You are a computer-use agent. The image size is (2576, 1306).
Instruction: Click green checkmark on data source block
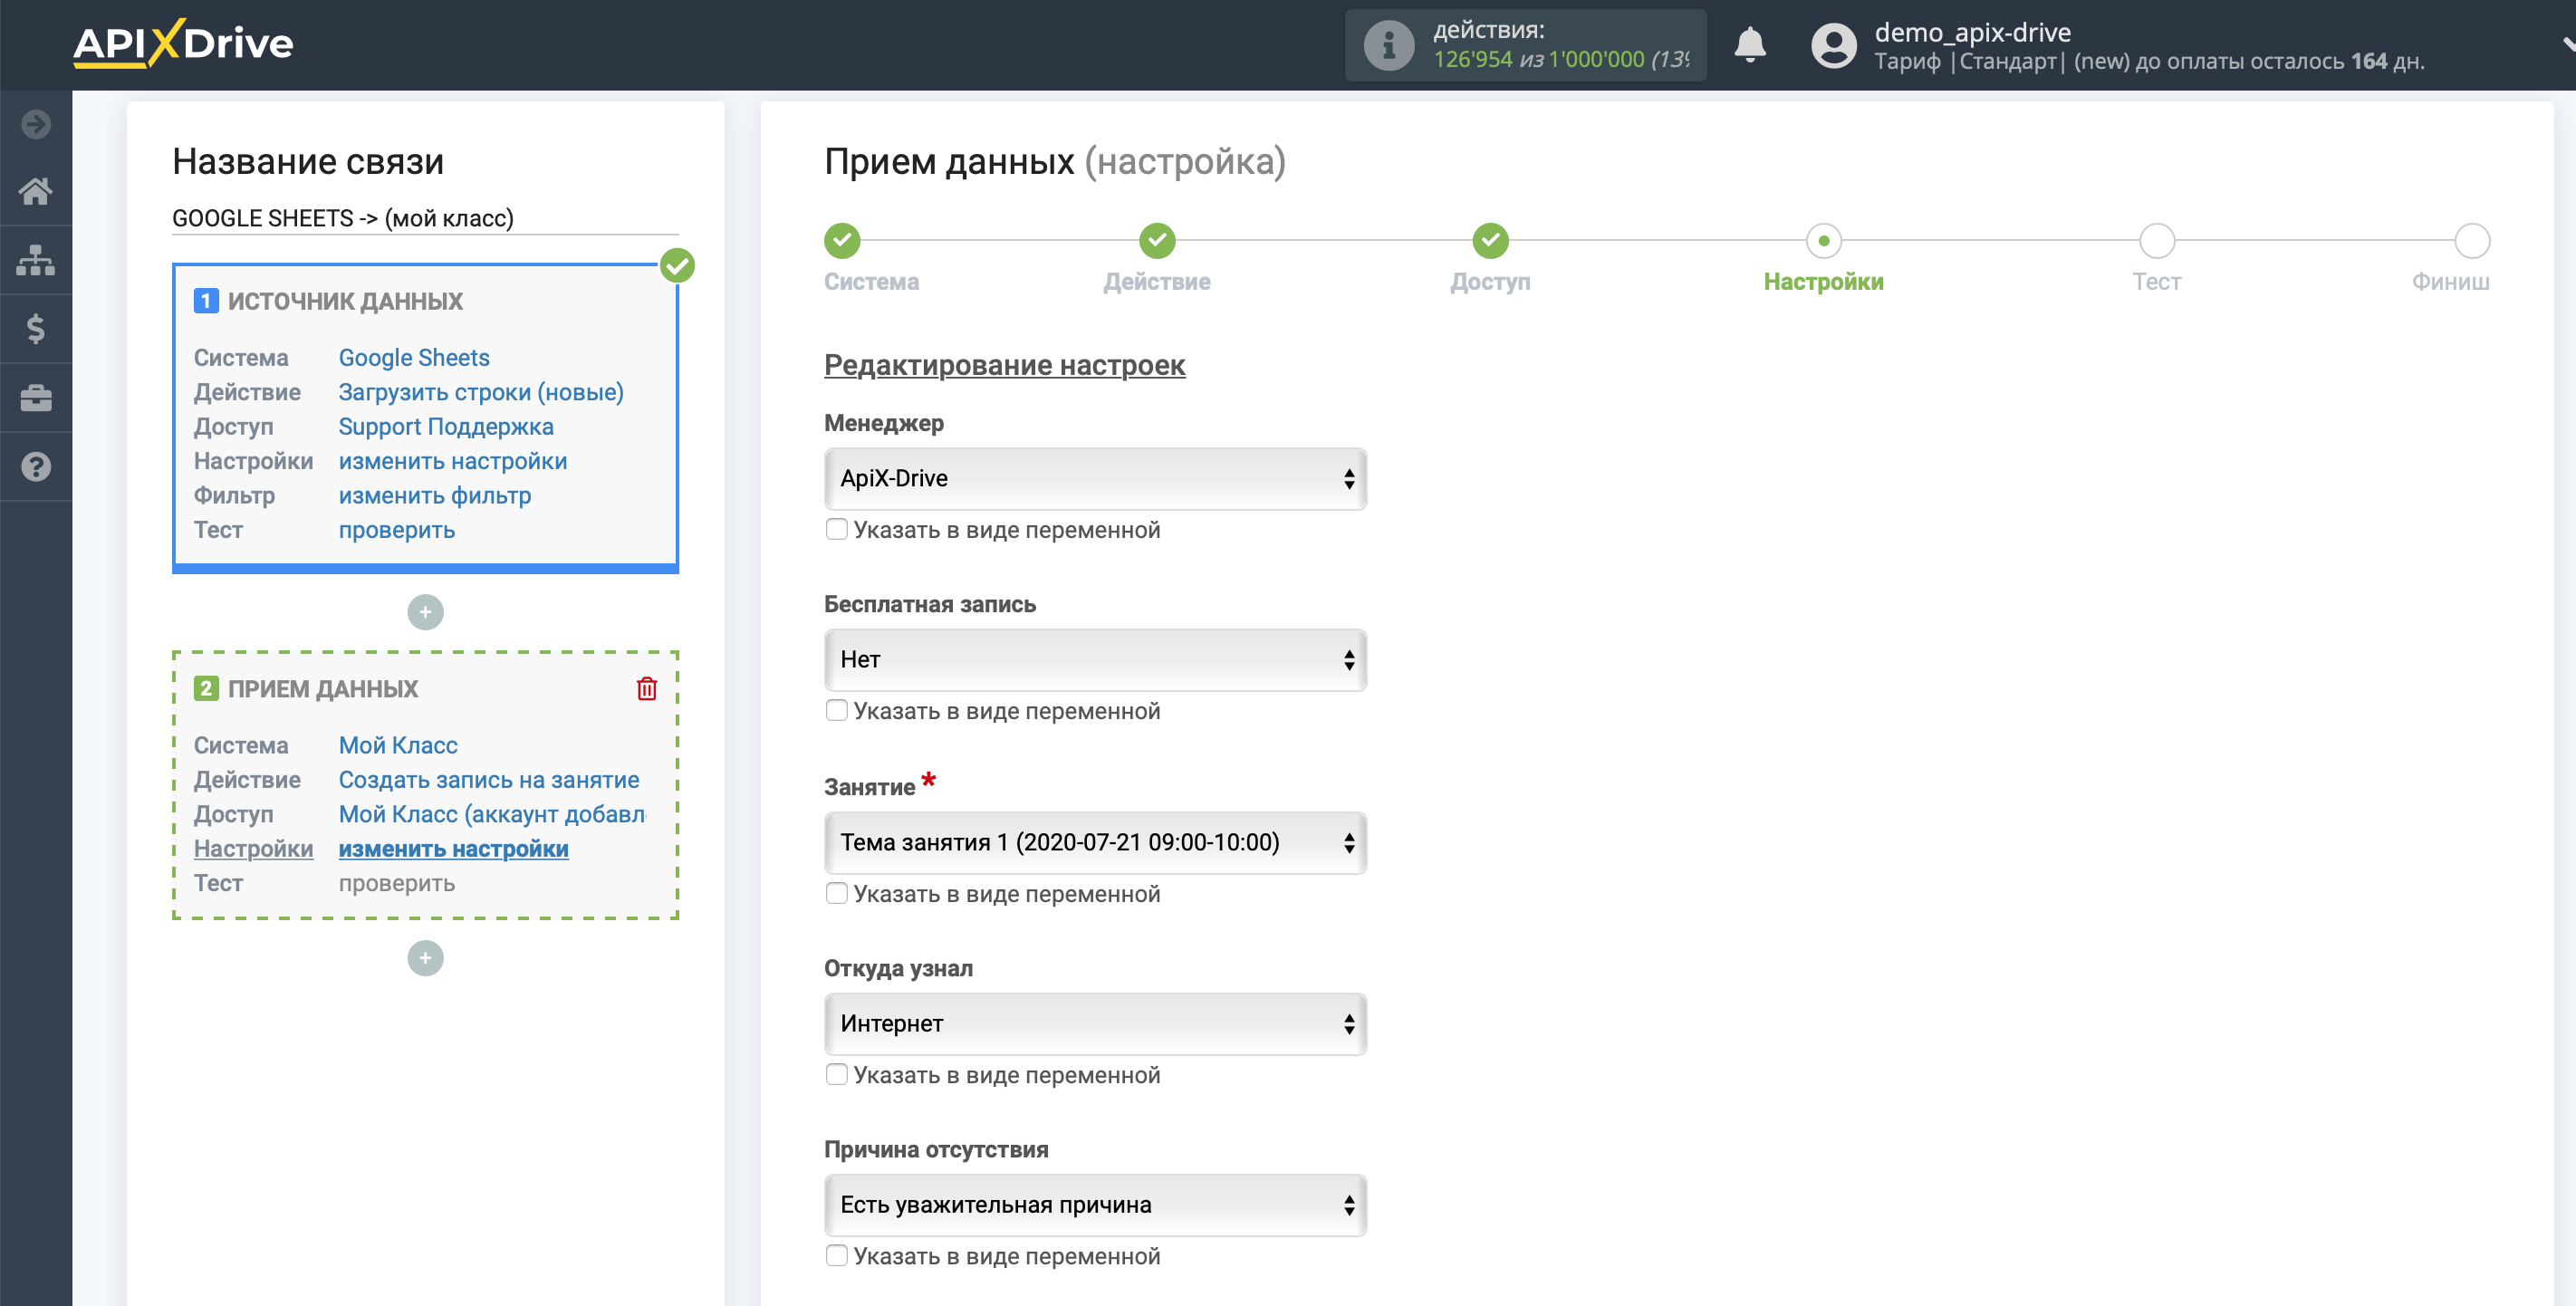(678, 265)
